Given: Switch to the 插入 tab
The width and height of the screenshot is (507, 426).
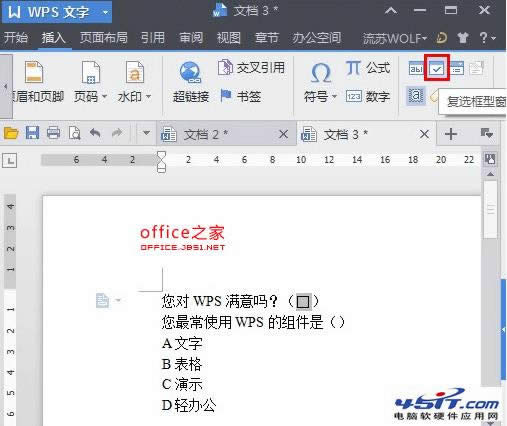Looking at the screenshot, I should coord(54,38).
